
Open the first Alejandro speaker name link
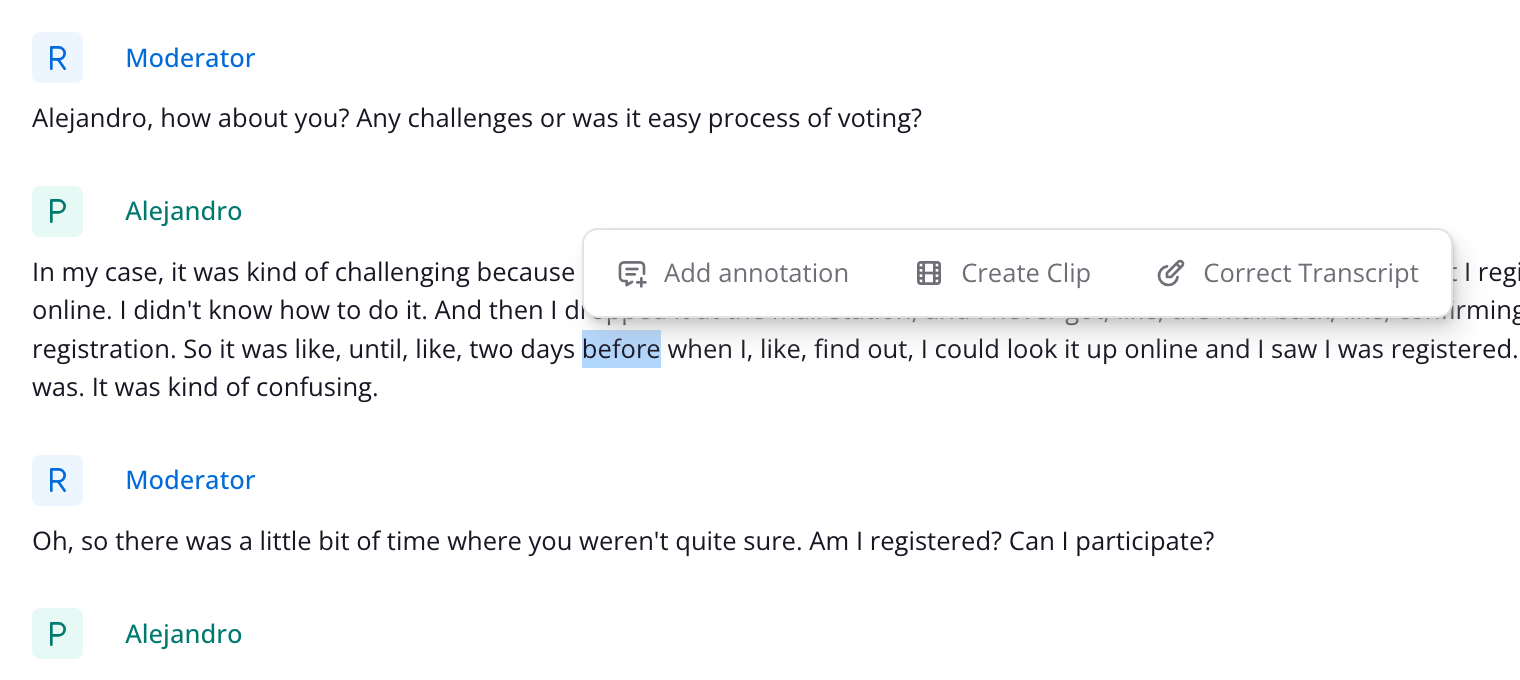click(x=184, y=211)
